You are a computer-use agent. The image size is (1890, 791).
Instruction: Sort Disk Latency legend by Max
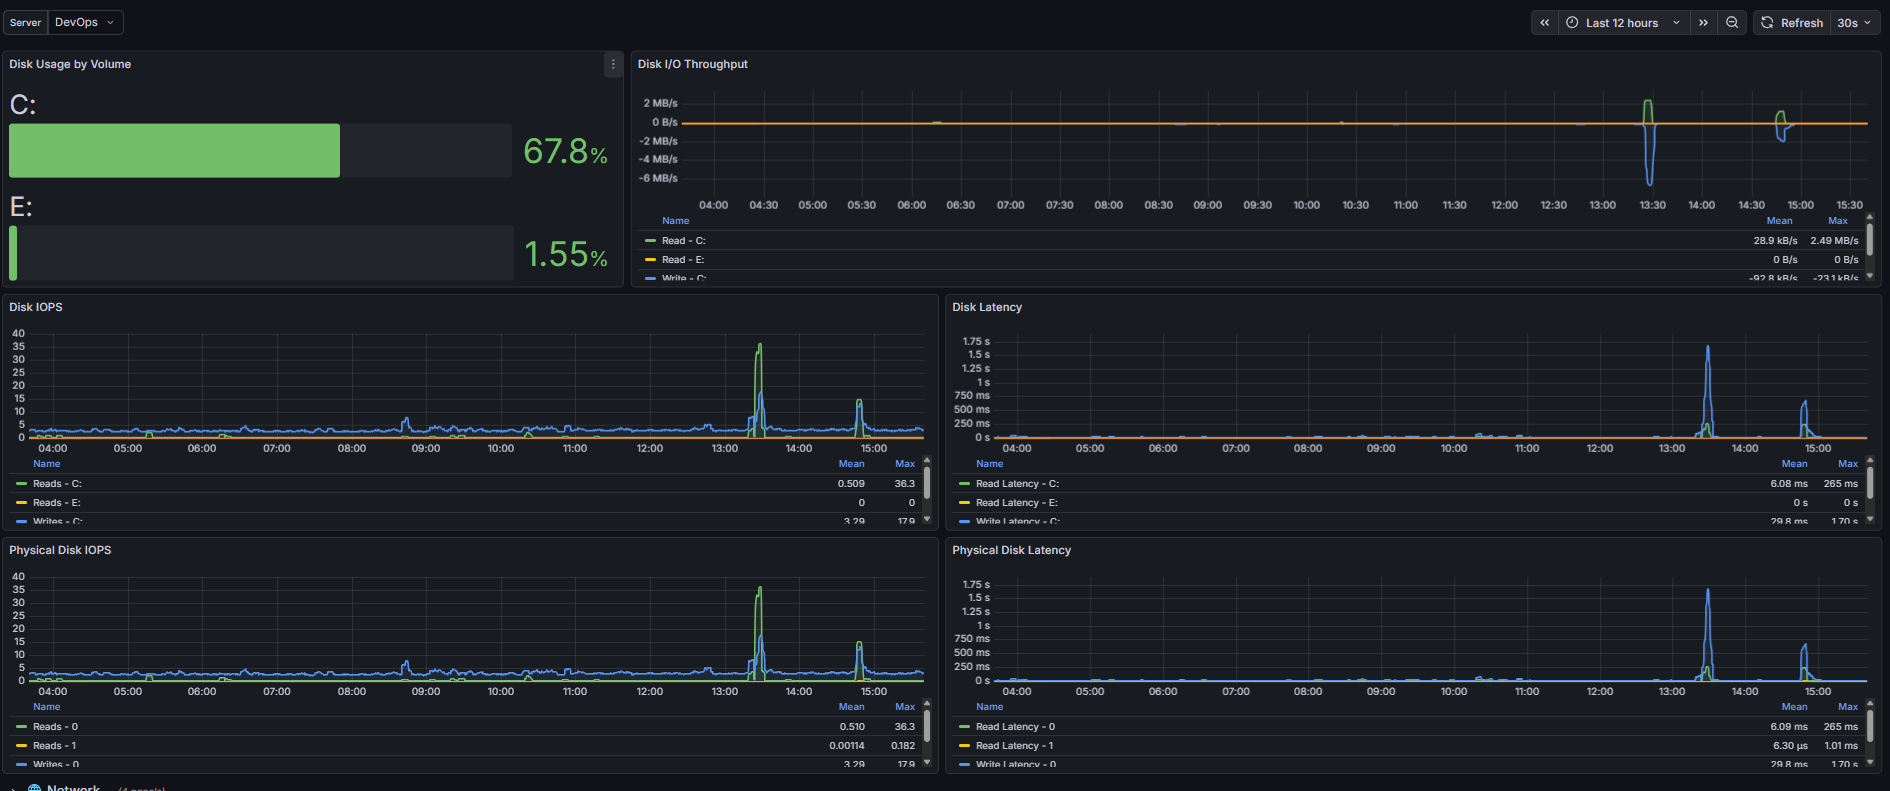tap(1847, 464)
